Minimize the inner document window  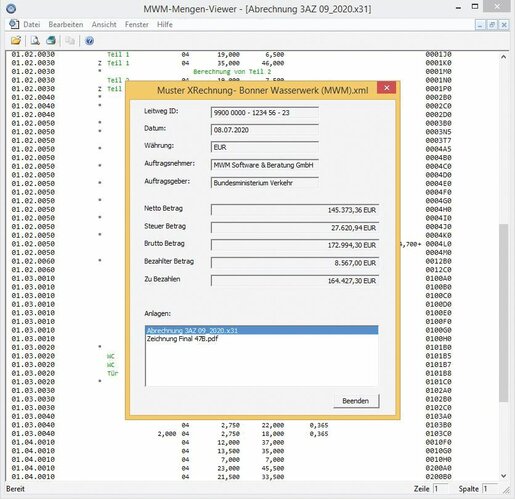(480, 25)
